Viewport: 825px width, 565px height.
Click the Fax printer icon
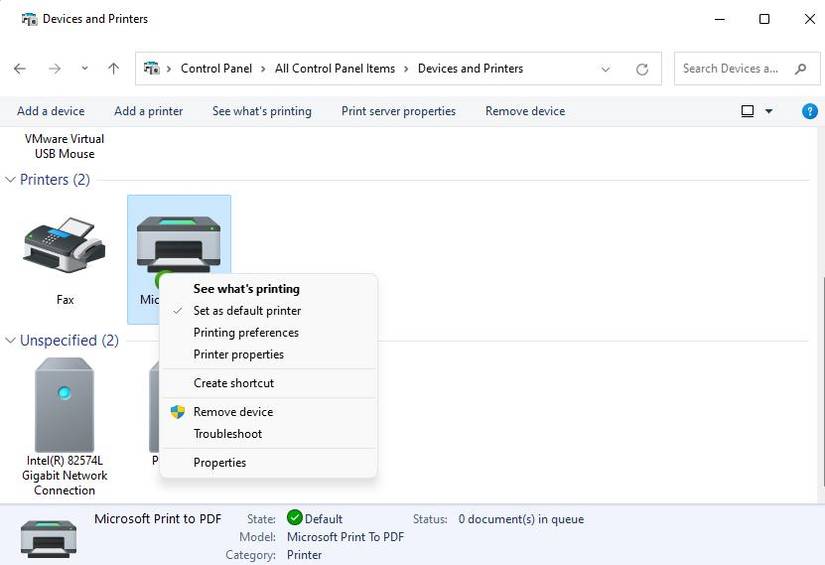(65, 245)
